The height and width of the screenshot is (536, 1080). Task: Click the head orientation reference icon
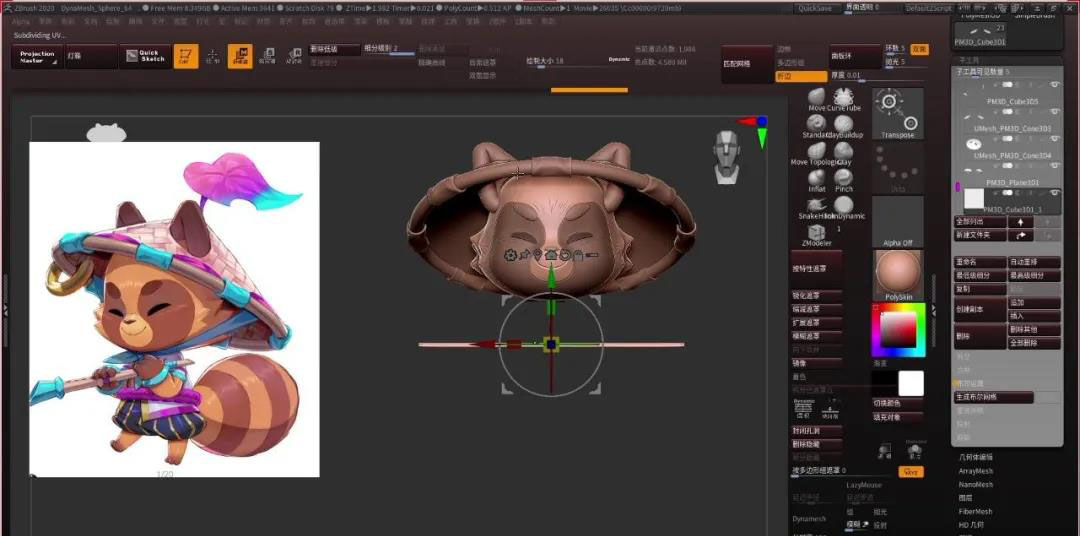click(x=726, y=157)
